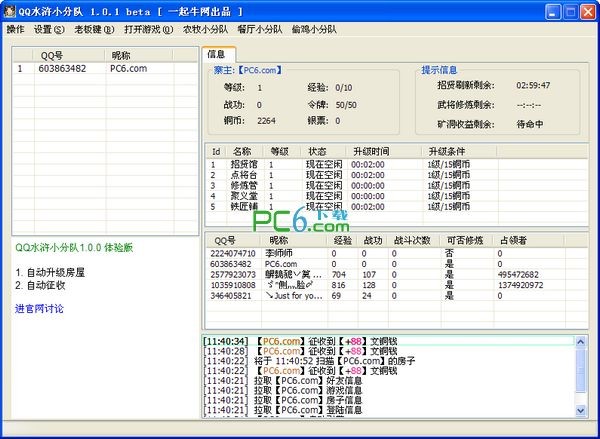Click the 占领者 column header

click(529, 241)
